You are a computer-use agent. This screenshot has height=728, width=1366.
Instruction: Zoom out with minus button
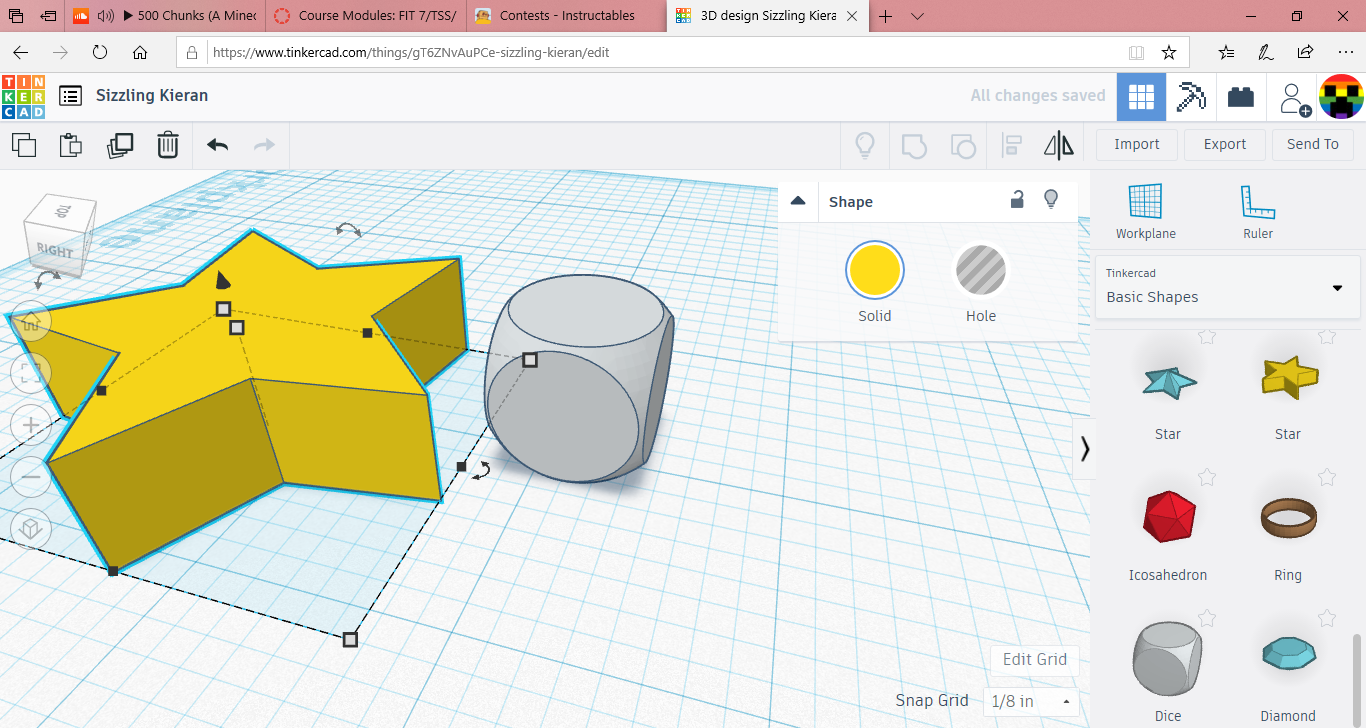31,476
